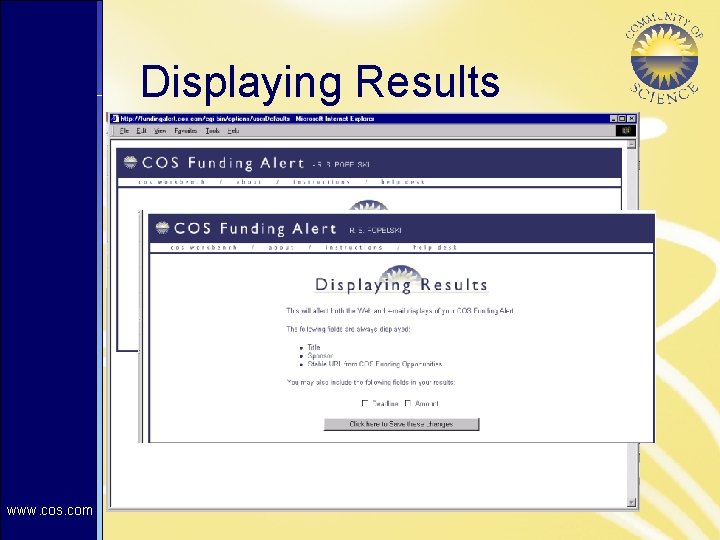Follow the about link in front page
Image resolution: width=720 pixels, height=540 pixels.
click(x=281, y=248)
